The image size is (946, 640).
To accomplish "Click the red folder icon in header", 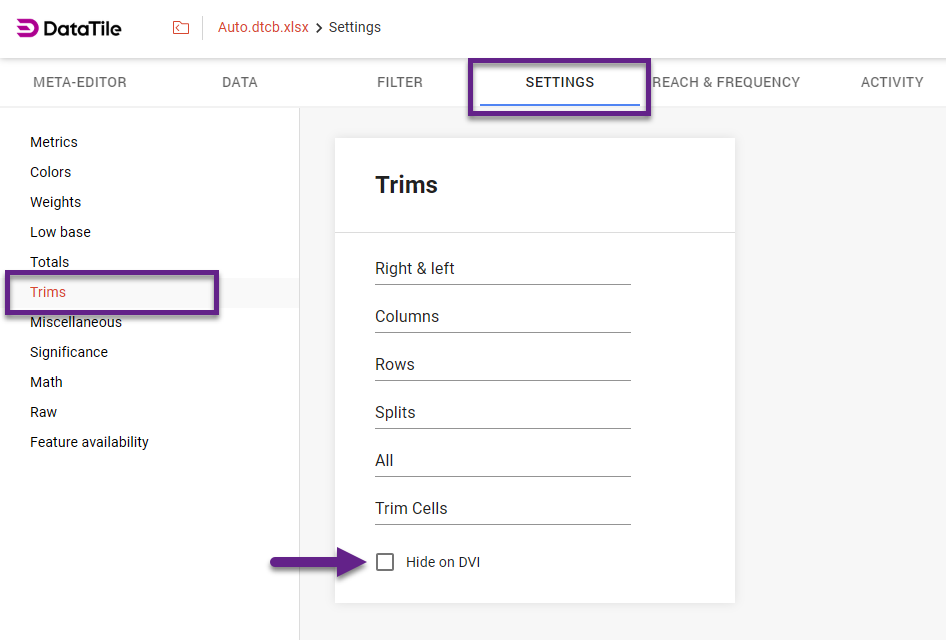I will pyautogui.click(x=181, y=28).
